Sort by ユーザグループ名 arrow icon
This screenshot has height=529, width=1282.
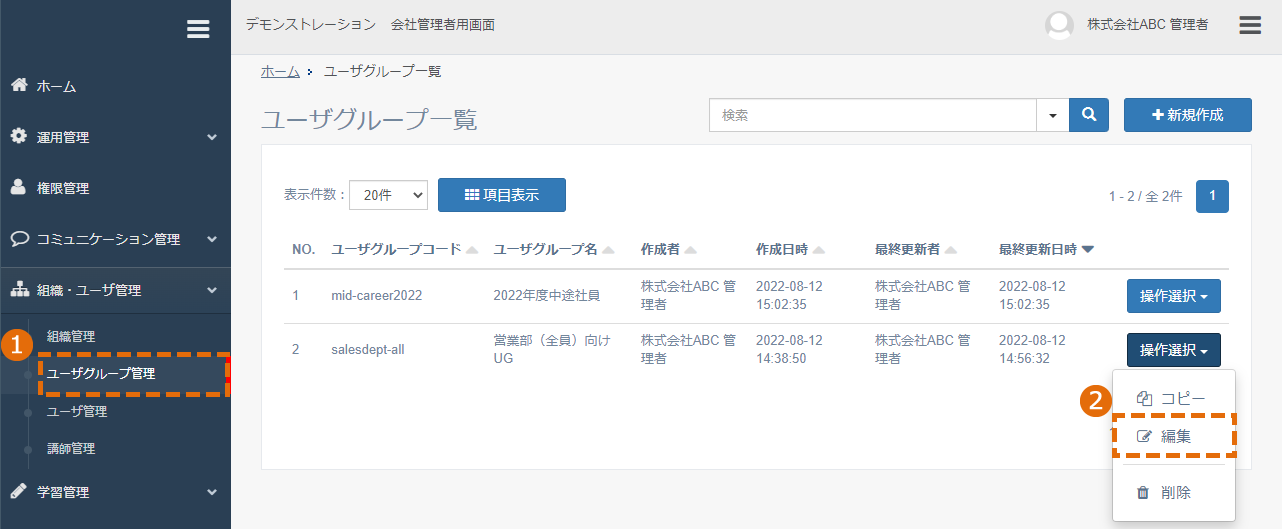[608, 250]
